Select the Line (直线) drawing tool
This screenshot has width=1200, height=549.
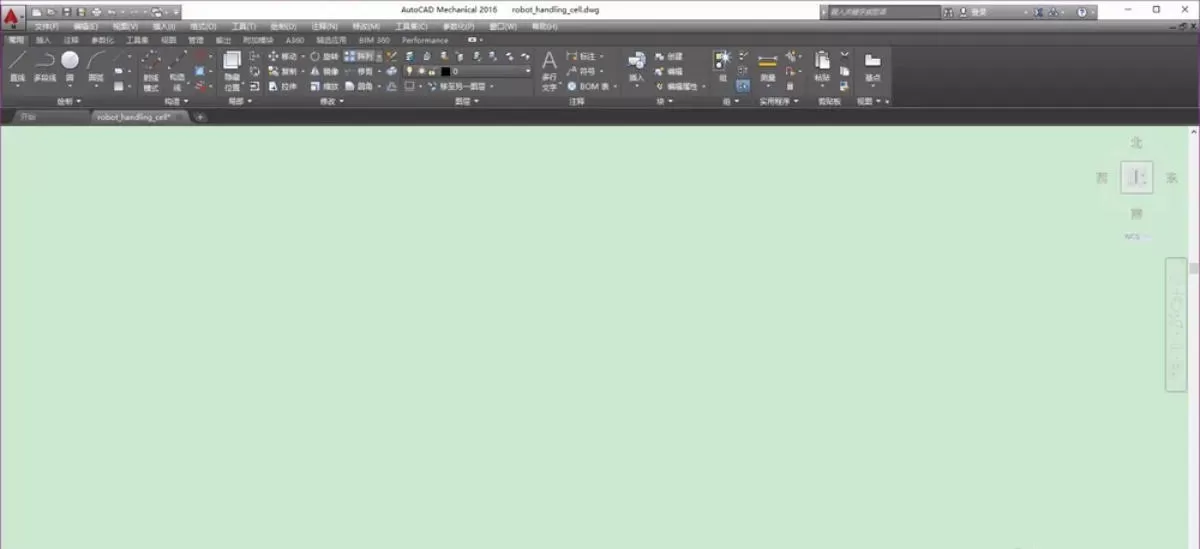click(18, 66)
